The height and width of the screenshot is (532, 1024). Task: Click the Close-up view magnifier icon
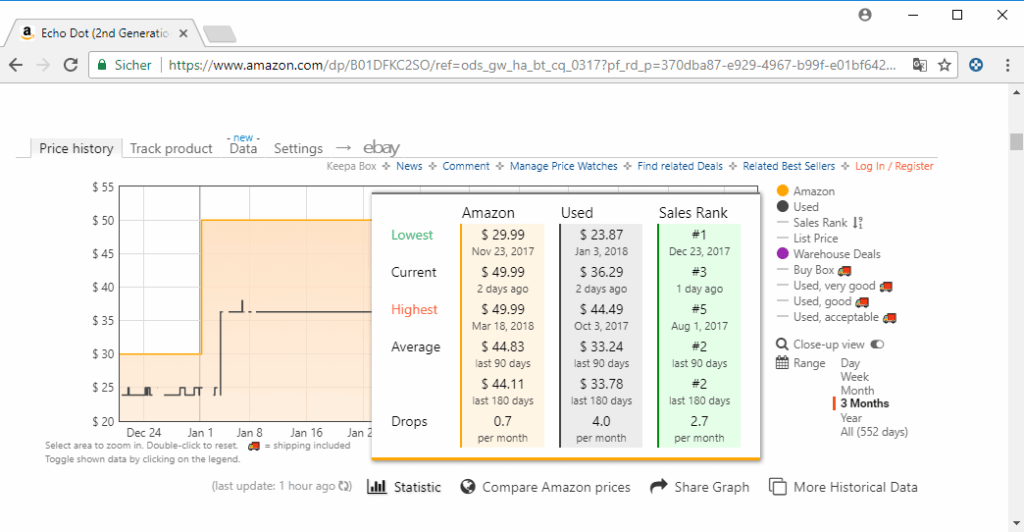coord(782,344)
